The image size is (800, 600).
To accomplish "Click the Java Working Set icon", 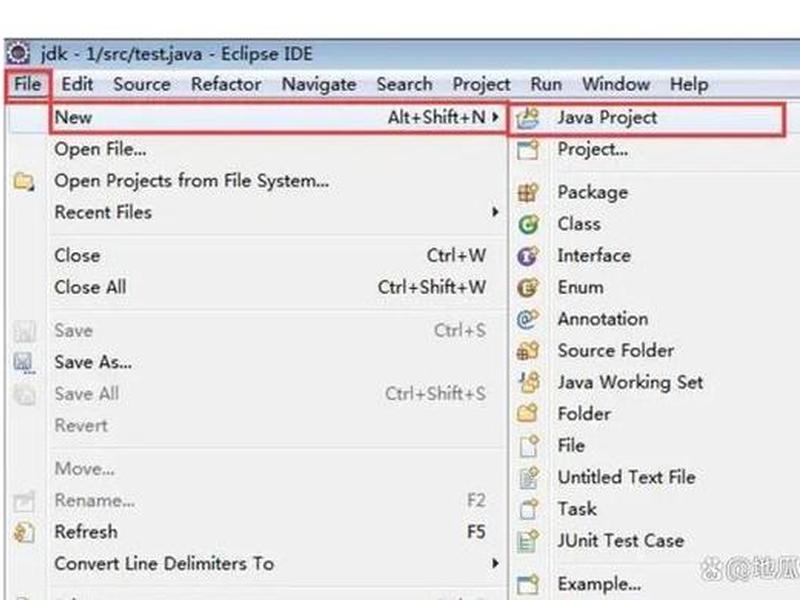I will tap(529, 382).
